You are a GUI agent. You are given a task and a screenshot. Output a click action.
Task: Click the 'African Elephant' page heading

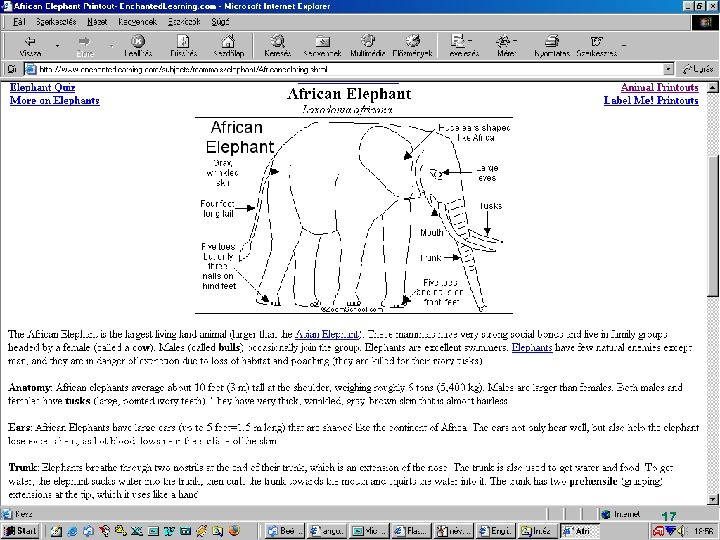tap(349, 94)
